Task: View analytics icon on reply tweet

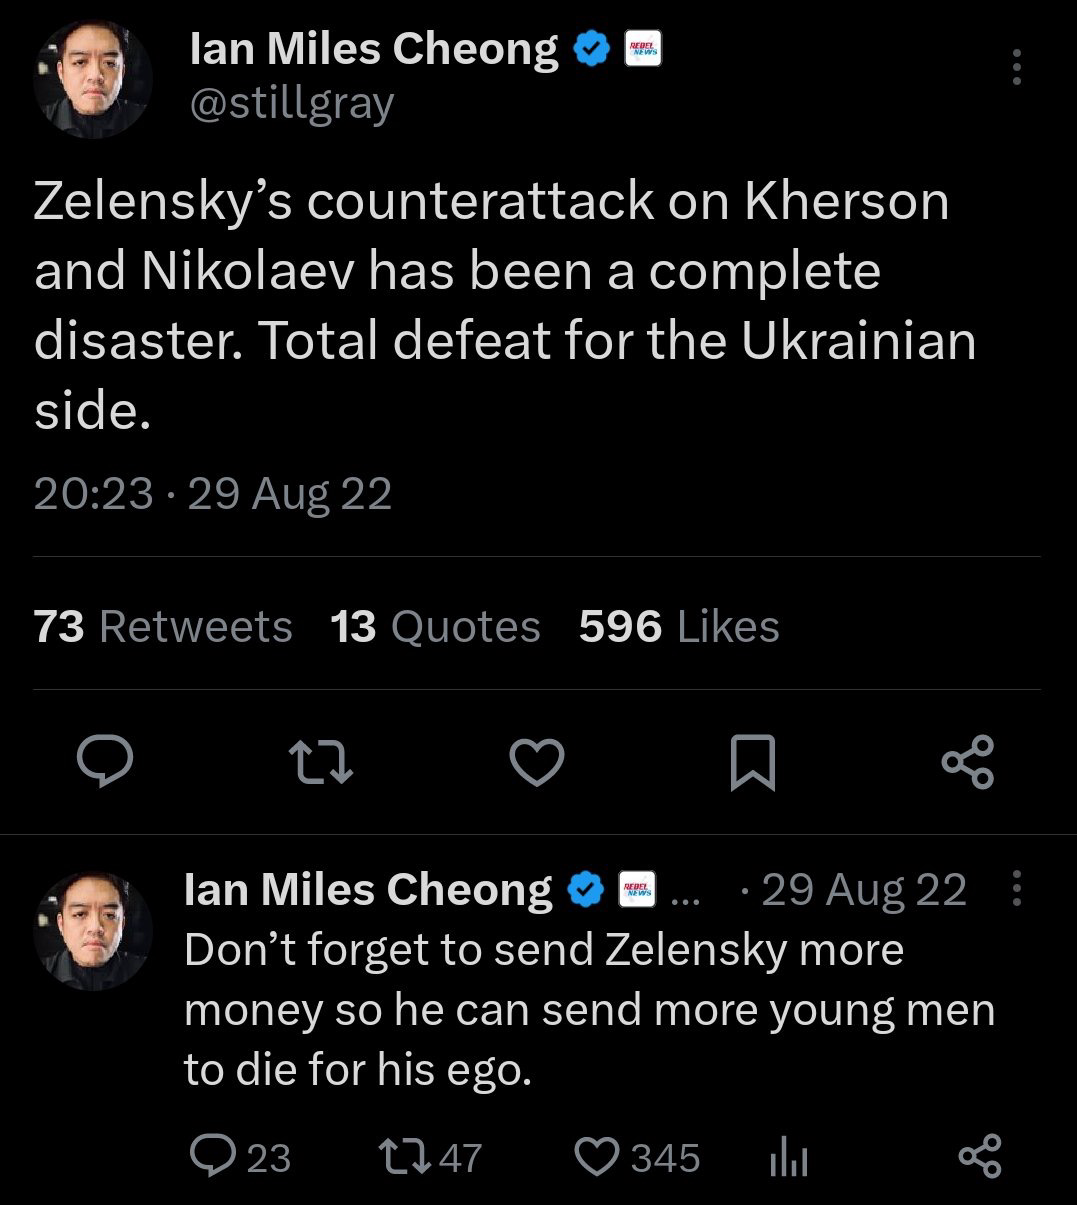Action: tap(788, 1158)
